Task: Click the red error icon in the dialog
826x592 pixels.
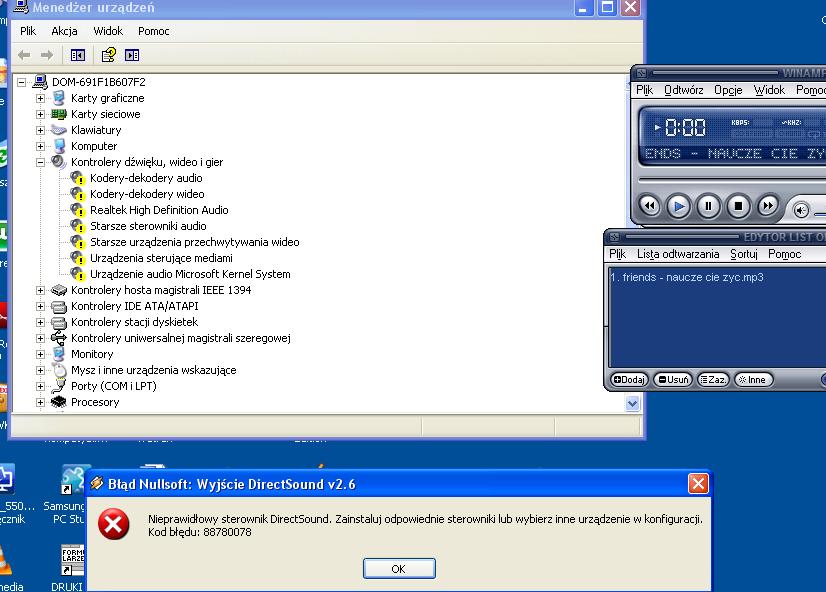Action: coord(113,524)
